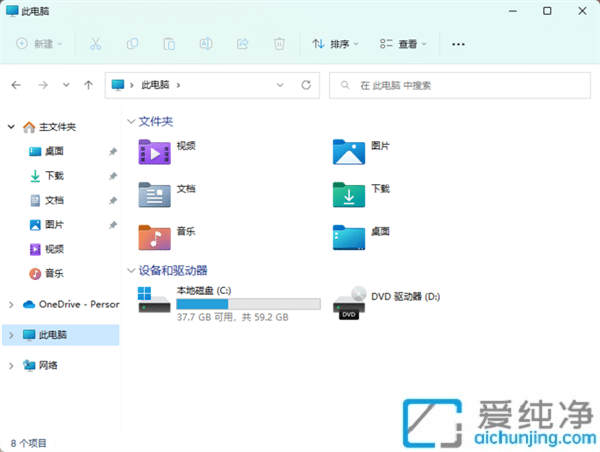Expand the OneDrive - Personal node
Image resolution: width=600 pixels, height=452 pixels.
point(11,305)
